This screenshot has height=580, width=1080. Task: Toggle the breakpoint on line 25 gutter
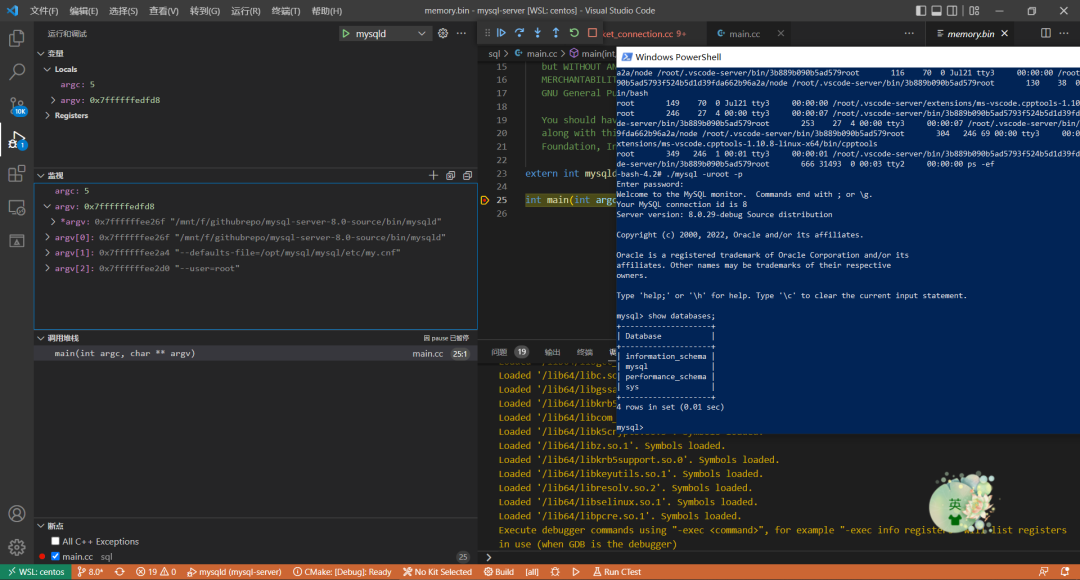[x=484, y=200]
